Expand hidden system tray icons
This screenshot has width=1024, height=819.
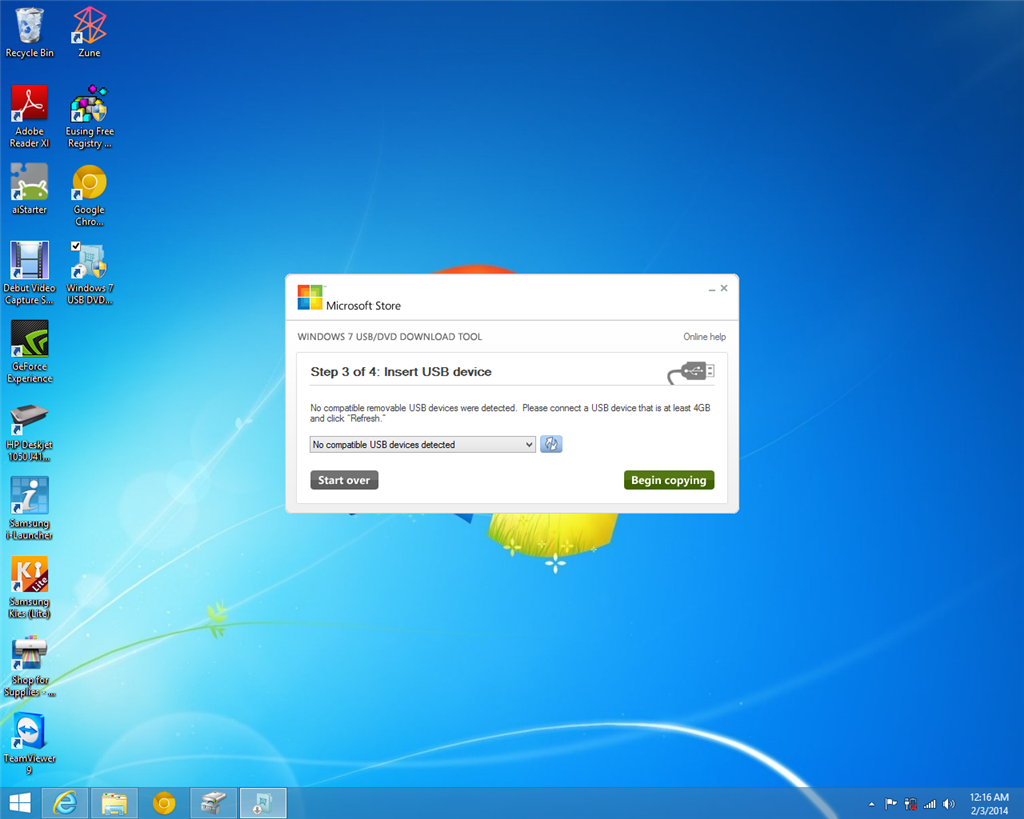pyautogui.click(x=871, y=803)
